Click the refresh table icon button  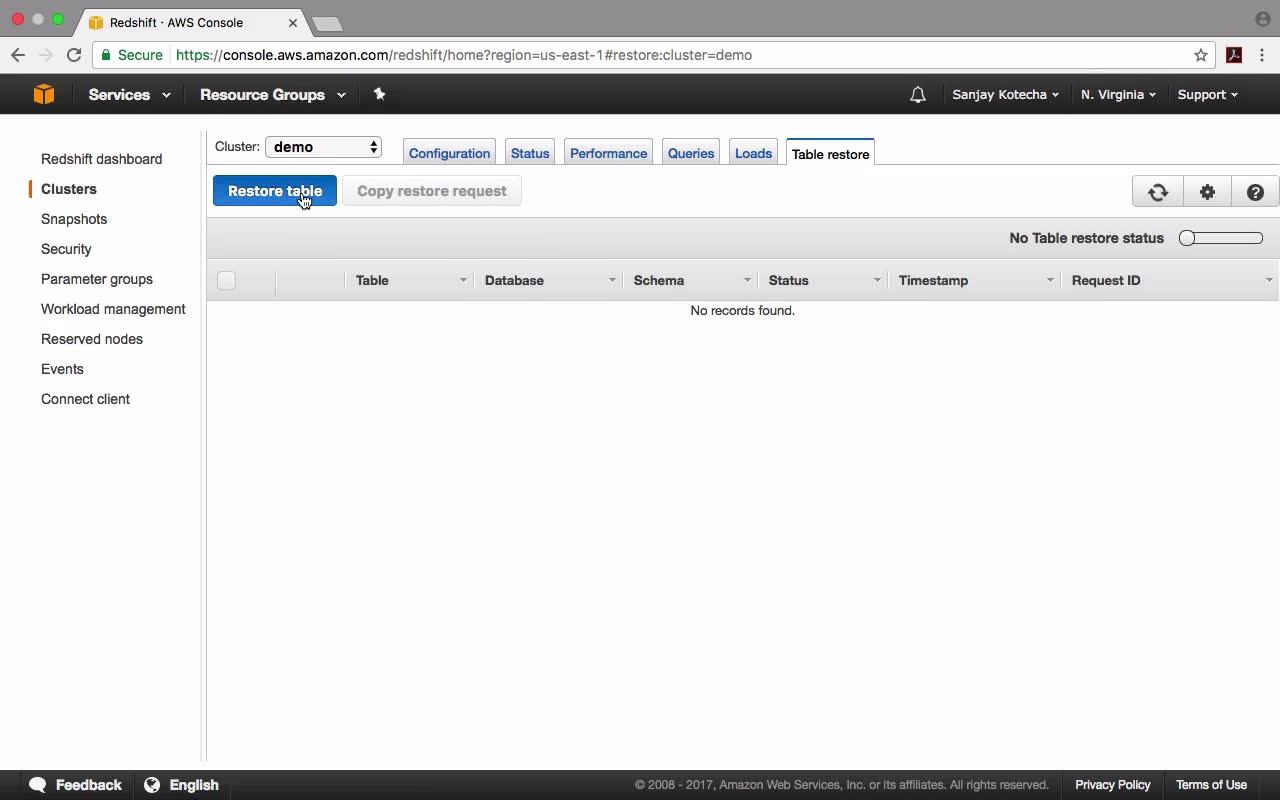[x=1158, y=192]
